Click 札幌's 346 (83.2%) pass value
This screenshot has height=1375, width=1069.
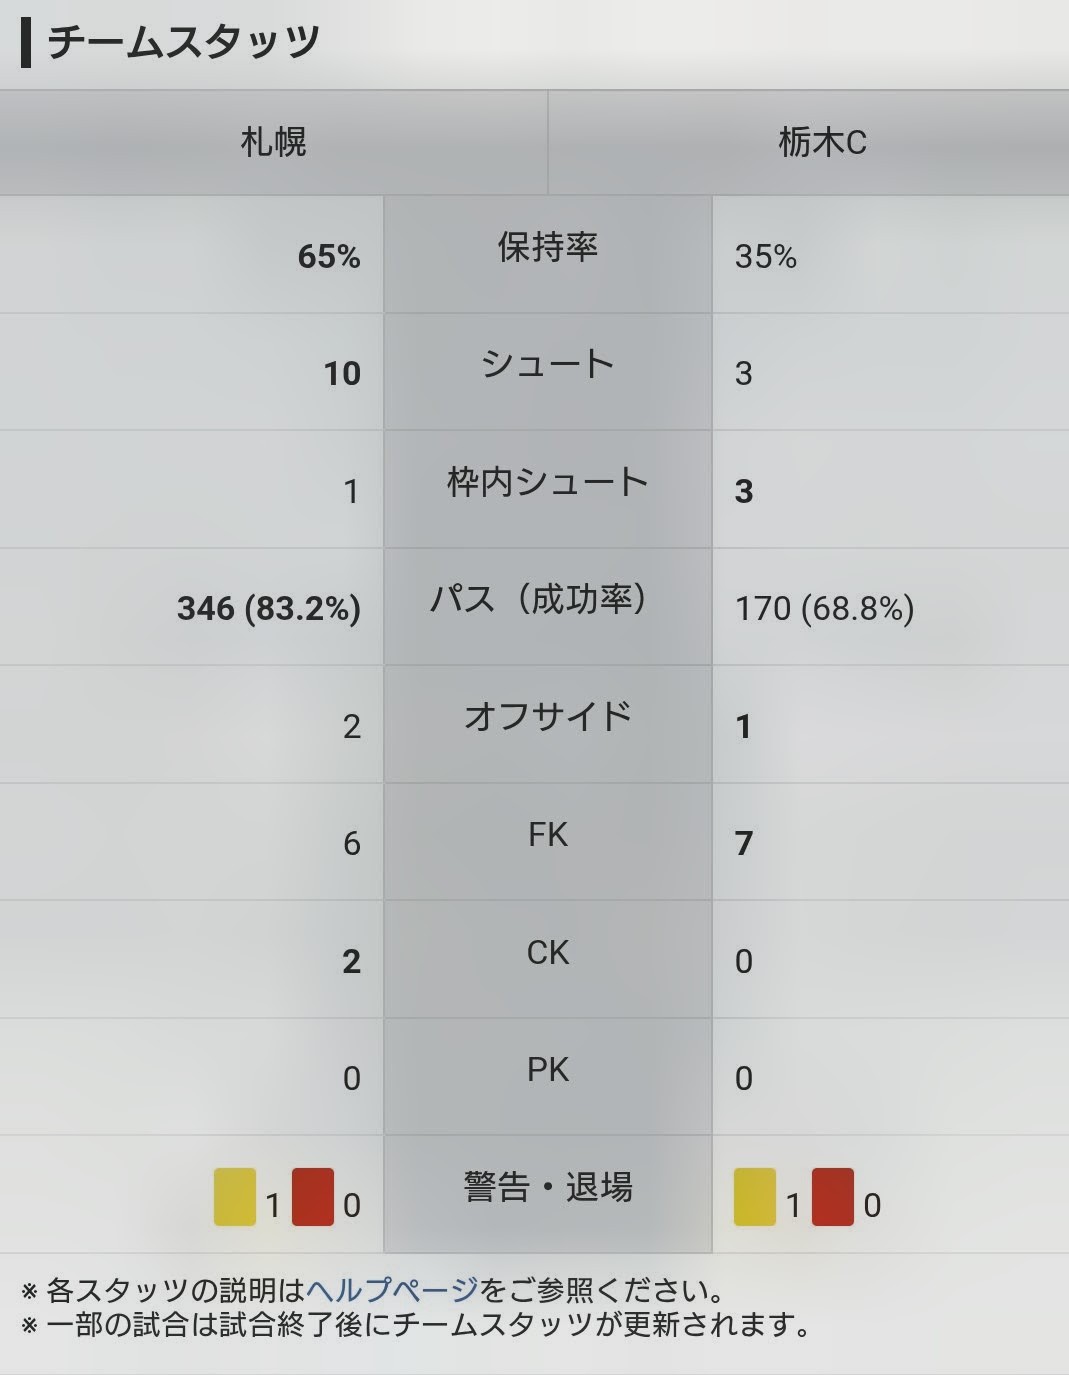click(x=269, y=608)
